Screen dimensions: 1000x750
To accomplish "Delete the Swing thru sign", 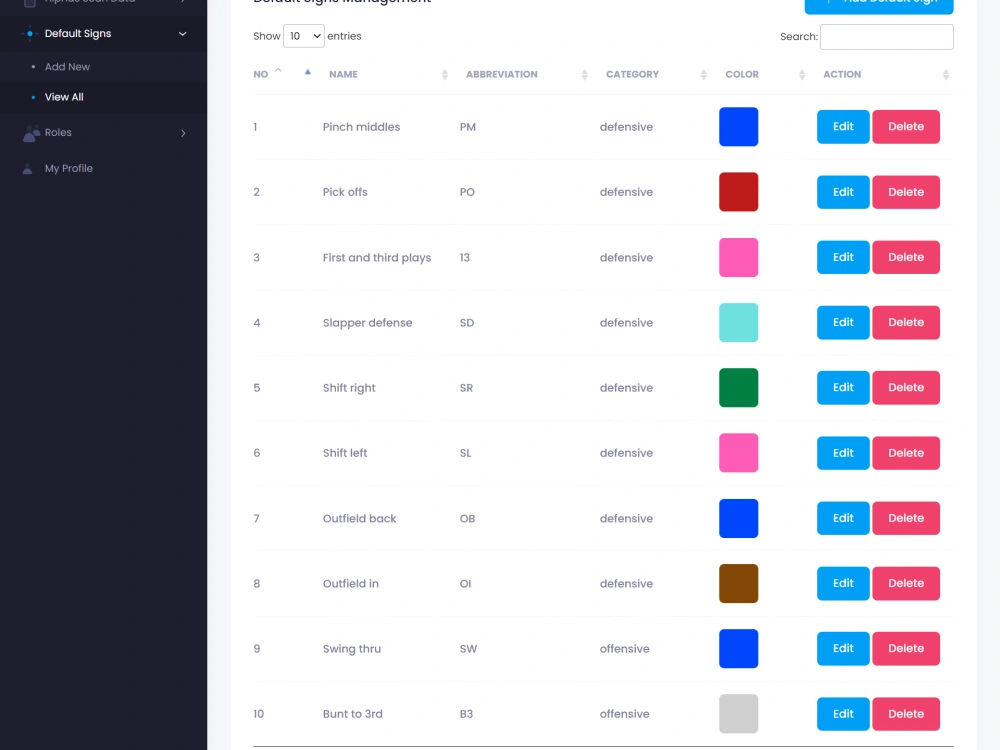I will pyautogui.click(x=906, y=648).
